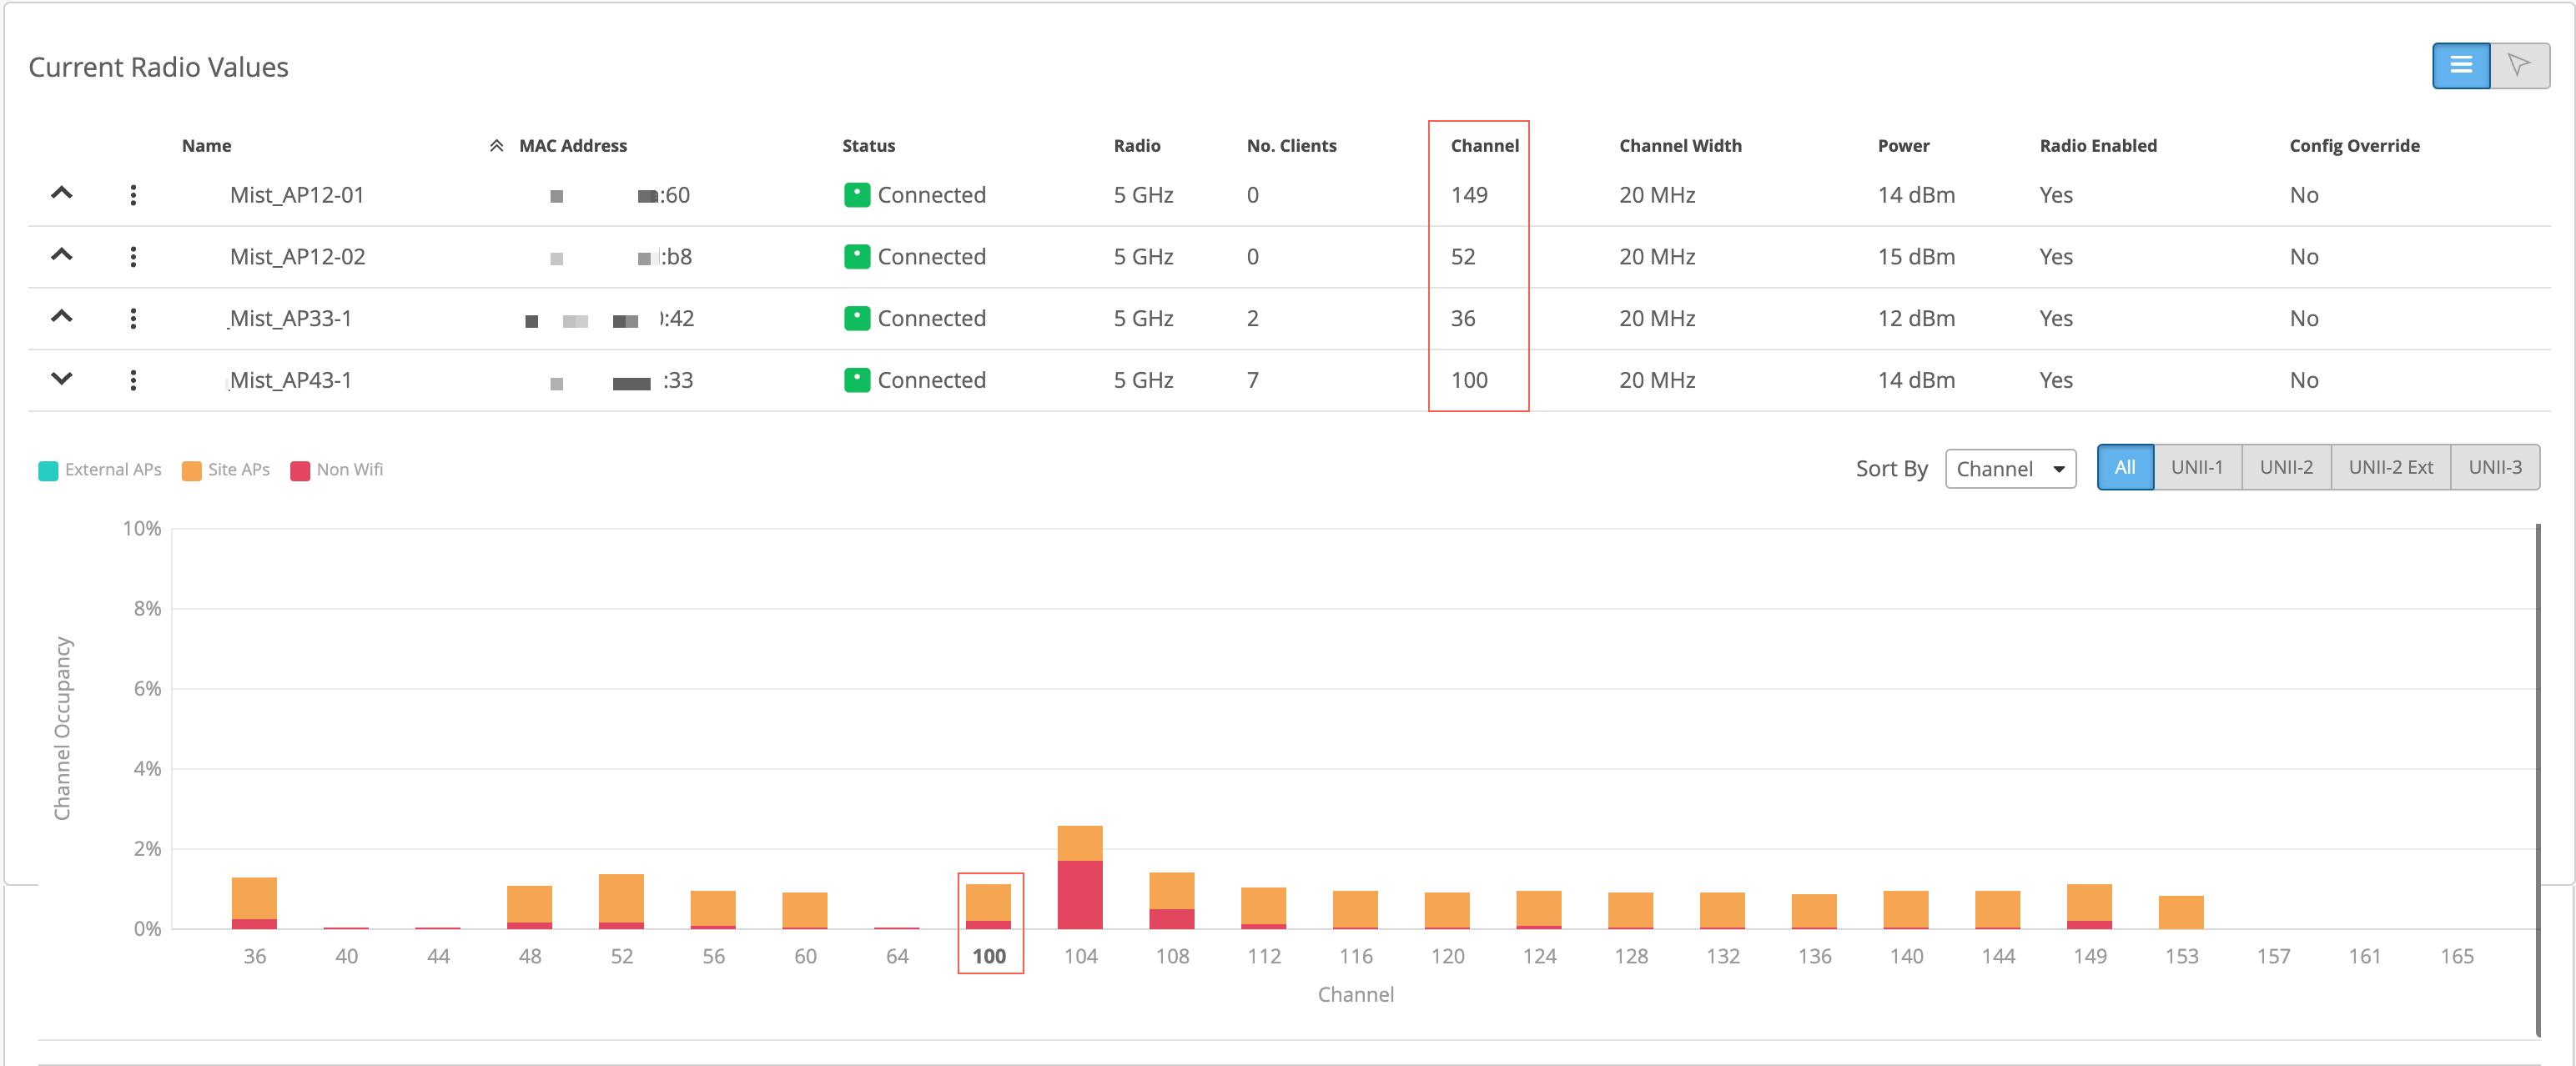The height and width of the screenshot is (1066, 2576).
Task: Expand the Mist_AP43-1 row chevron
Action: (x=62, y=379)
